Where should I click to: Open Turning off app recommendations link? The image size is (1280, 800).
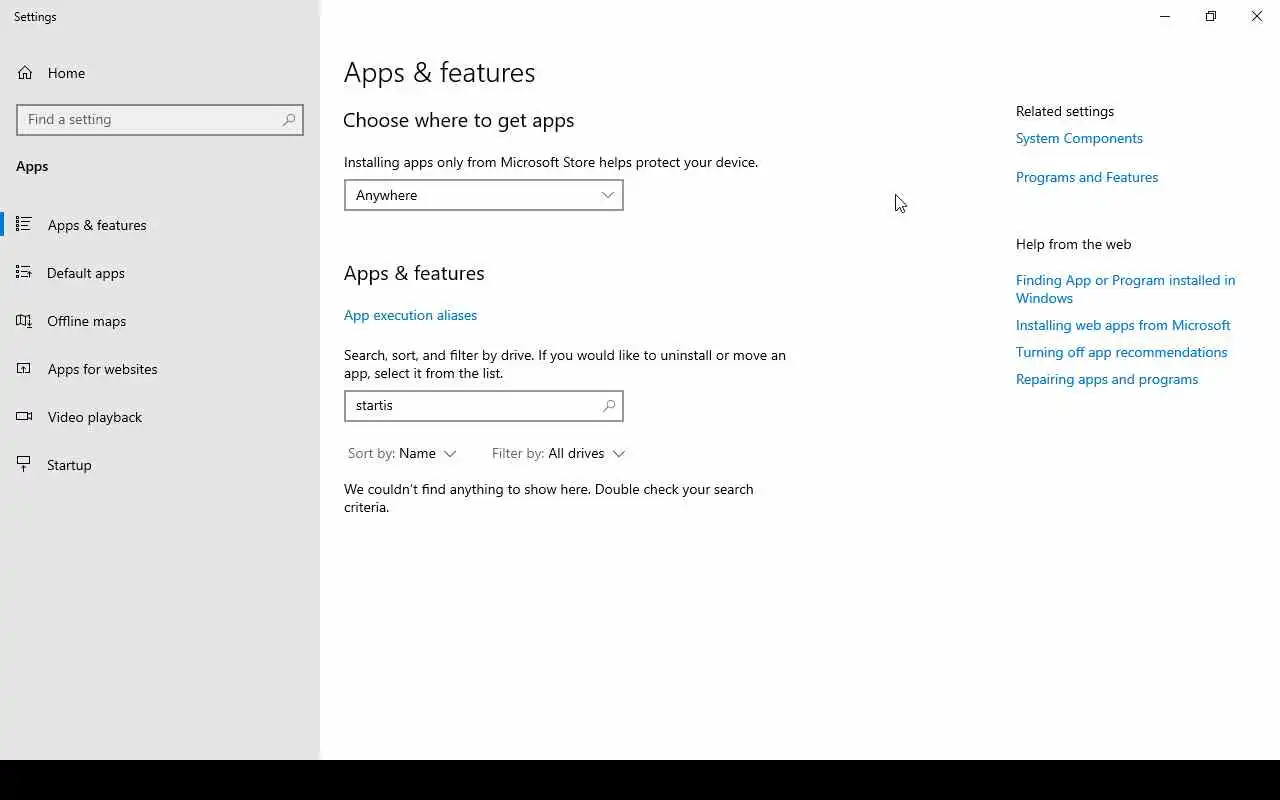click(x=1121, y=352)
